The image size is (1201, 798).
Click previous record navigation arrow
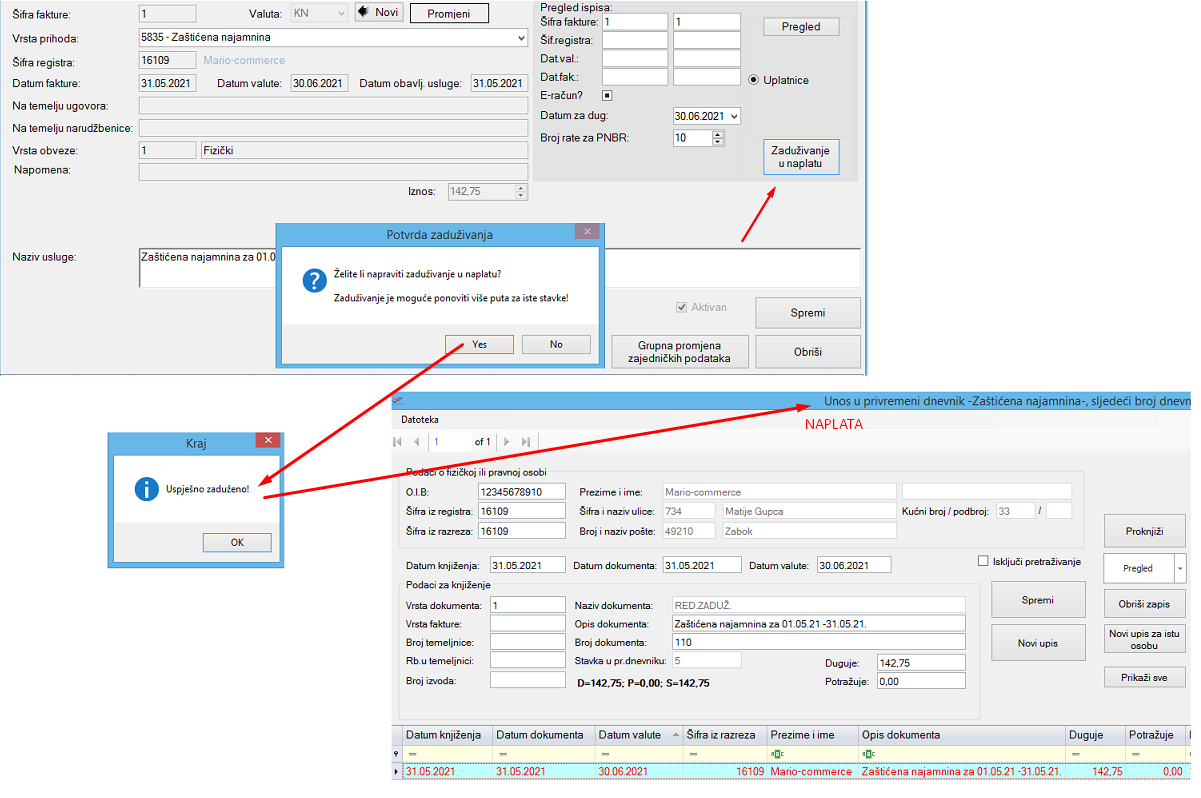(417, 441)
